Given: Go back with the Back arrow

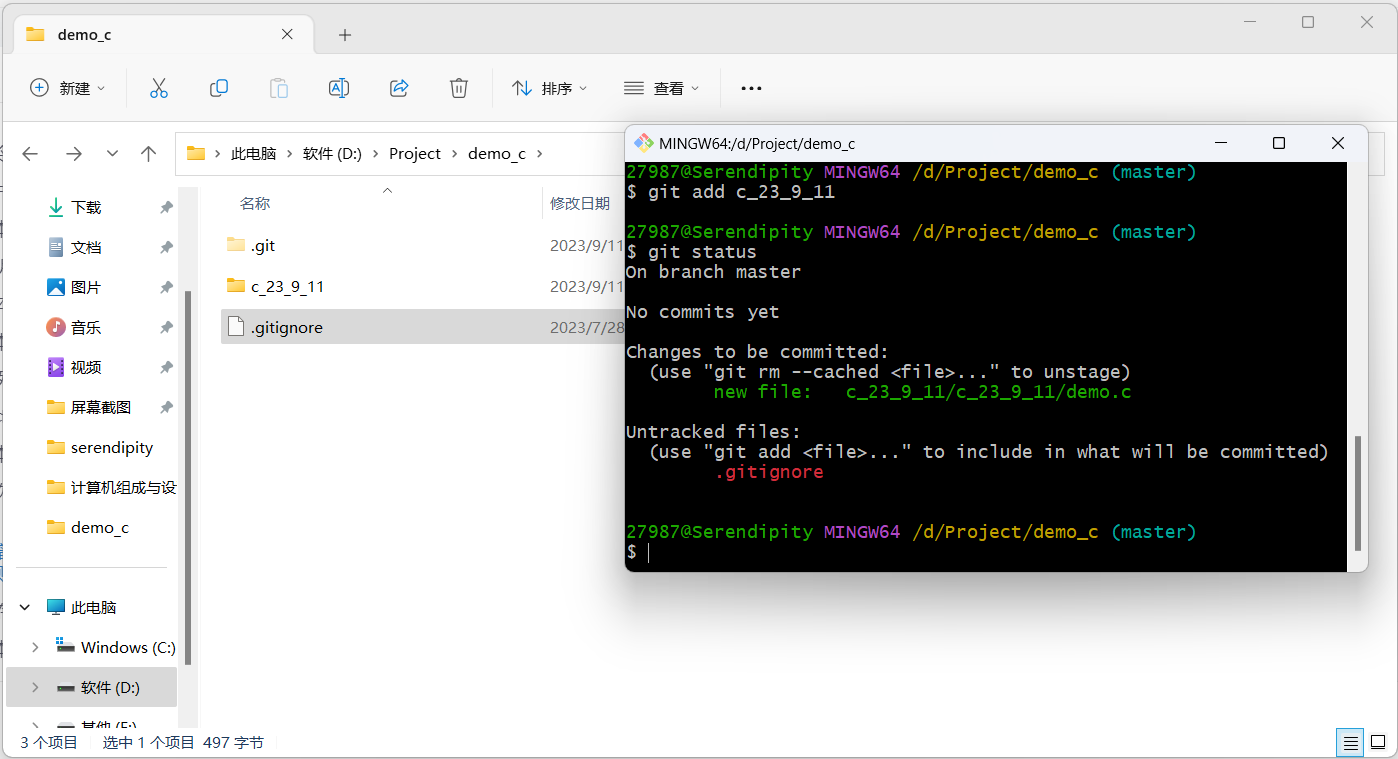Looking at the screenshot, I should [30, 153].
